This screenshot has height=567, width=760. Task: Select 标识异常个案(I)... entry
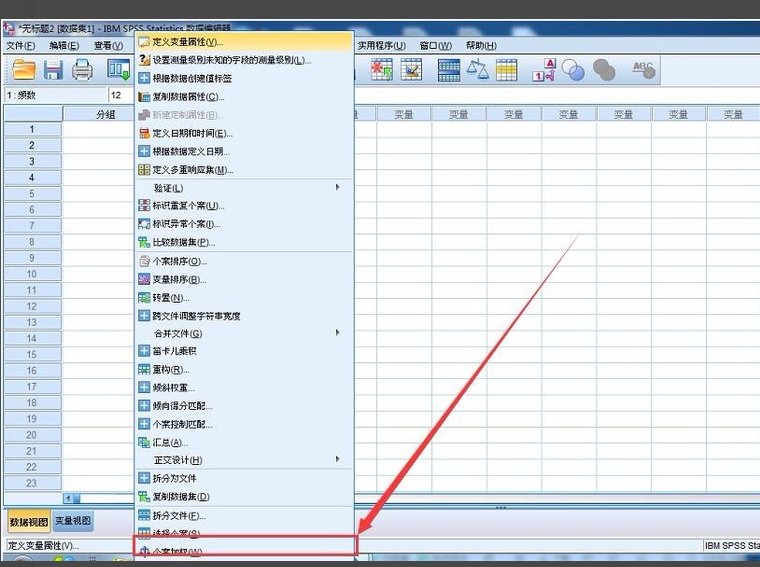point(244,224)
